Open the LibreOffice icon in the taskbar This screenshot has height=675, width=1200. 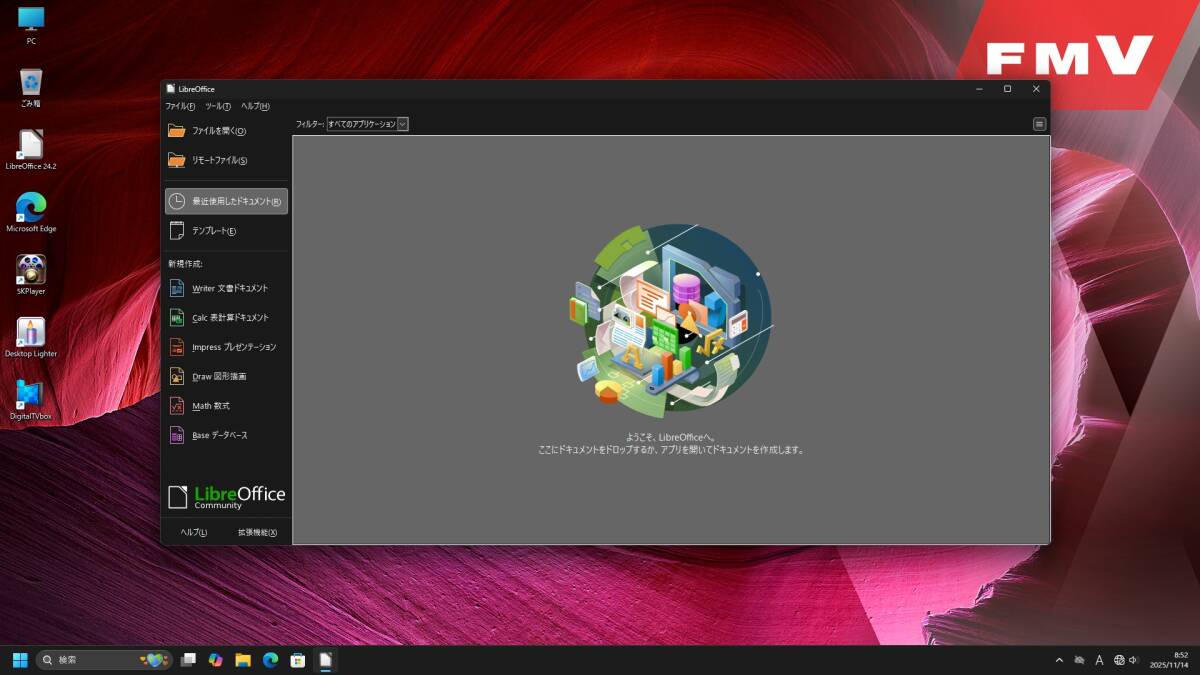[324, 659]
